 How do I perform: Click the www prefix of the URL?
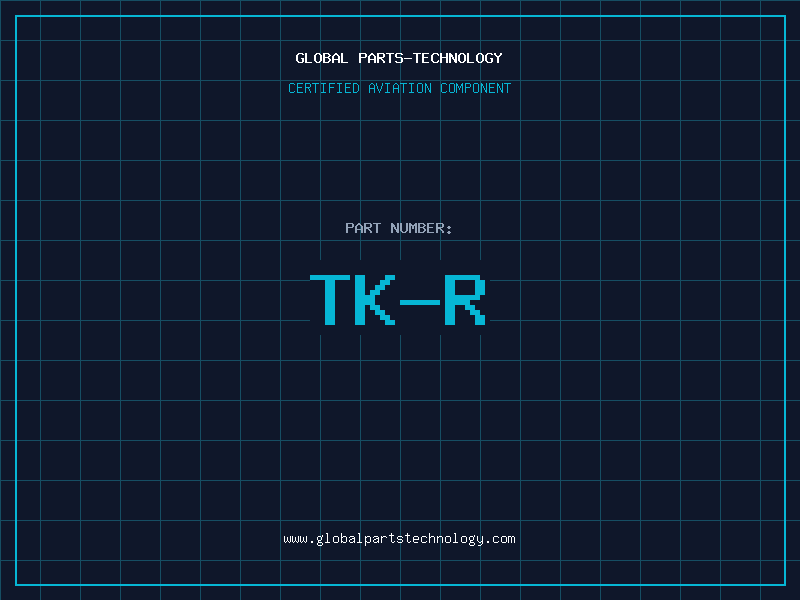pyautogui.click(x=295, y=539)
